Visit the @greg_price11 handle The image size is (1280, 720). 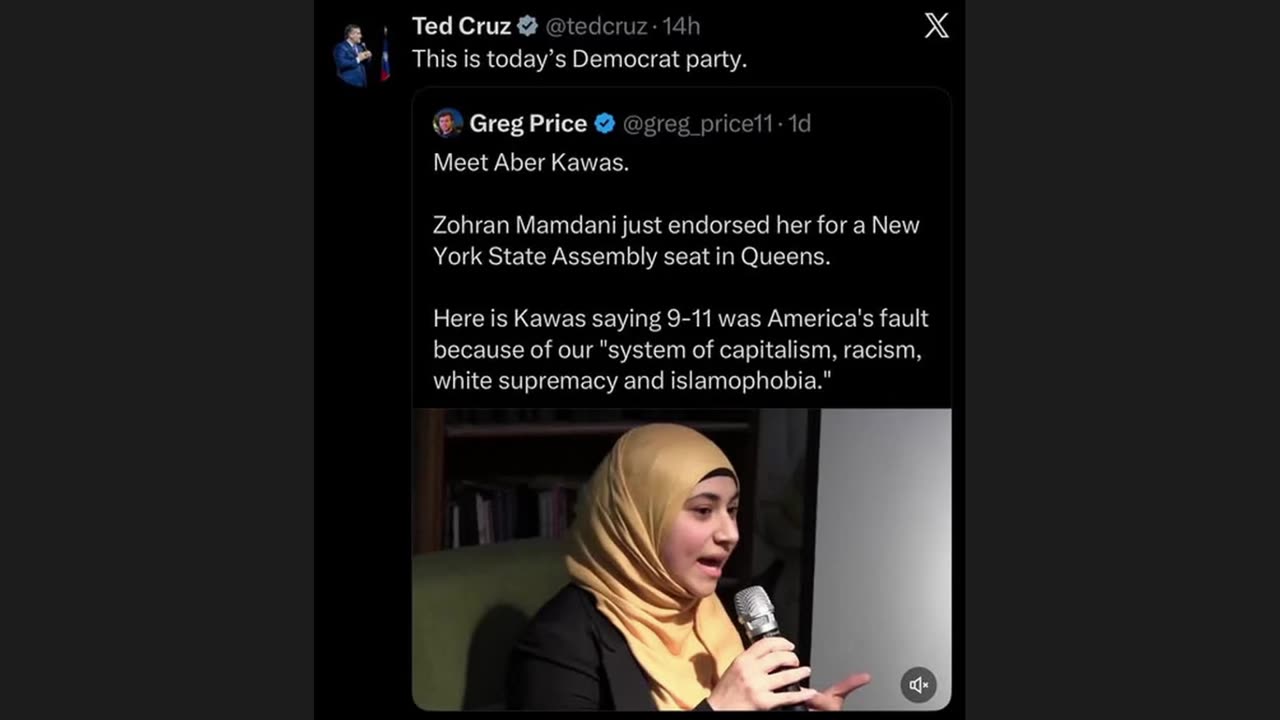click(698, 123)
